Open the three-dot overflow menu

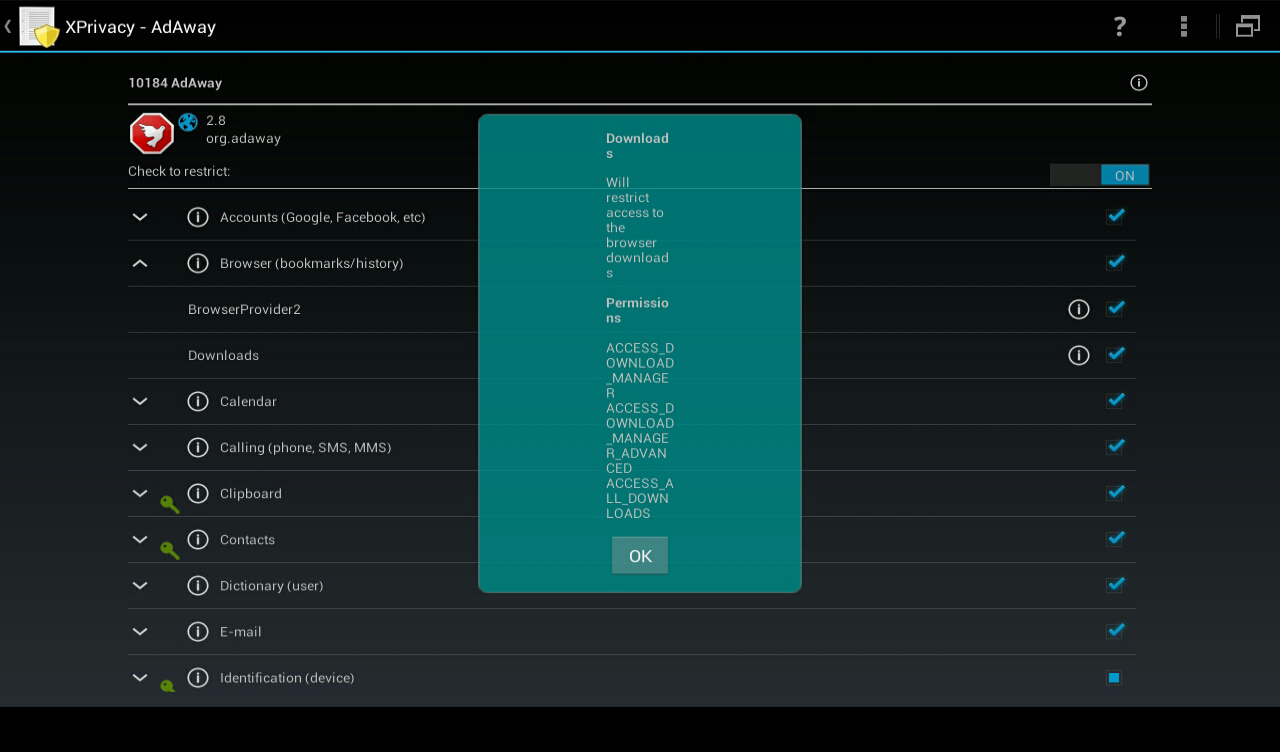[1184, 27]
